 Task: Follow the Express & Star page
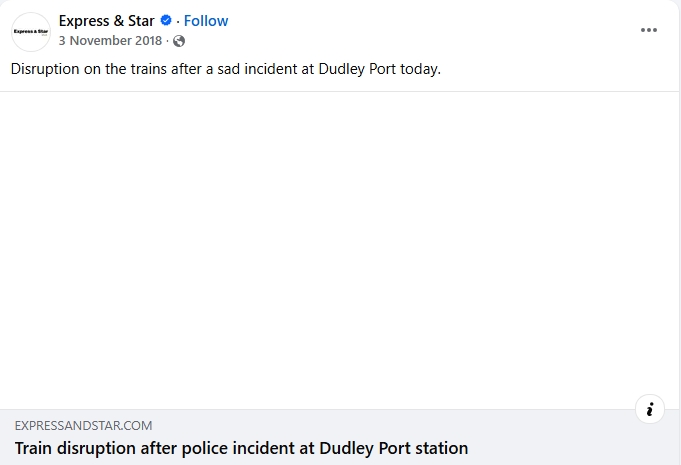(206, 21)
